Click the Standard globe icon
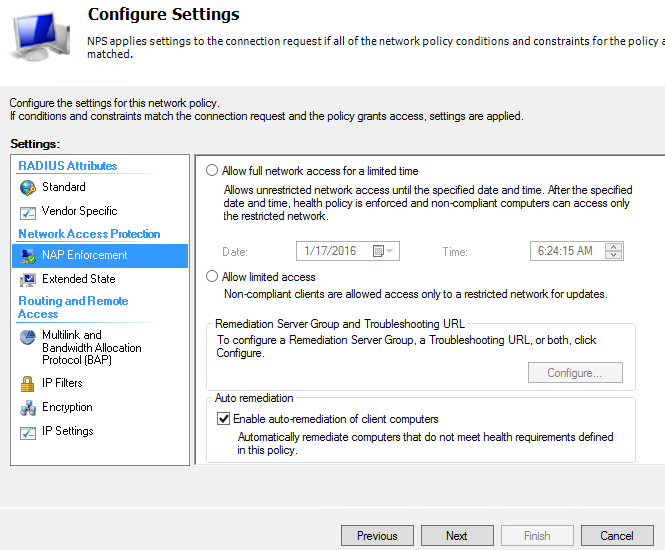The image size is (665, 550). click(x=28, y=188)
